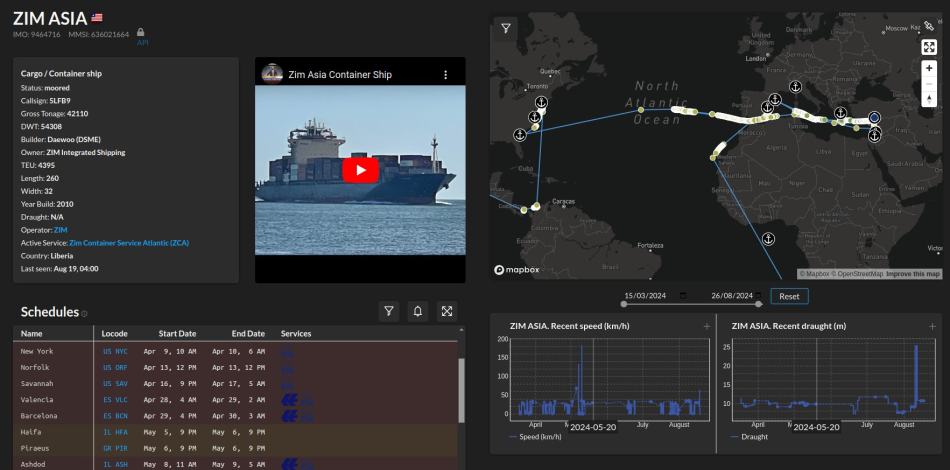This screenshot has width=950, height=470.
Task: Filter the Schedules table
Action: coord(388,311)
